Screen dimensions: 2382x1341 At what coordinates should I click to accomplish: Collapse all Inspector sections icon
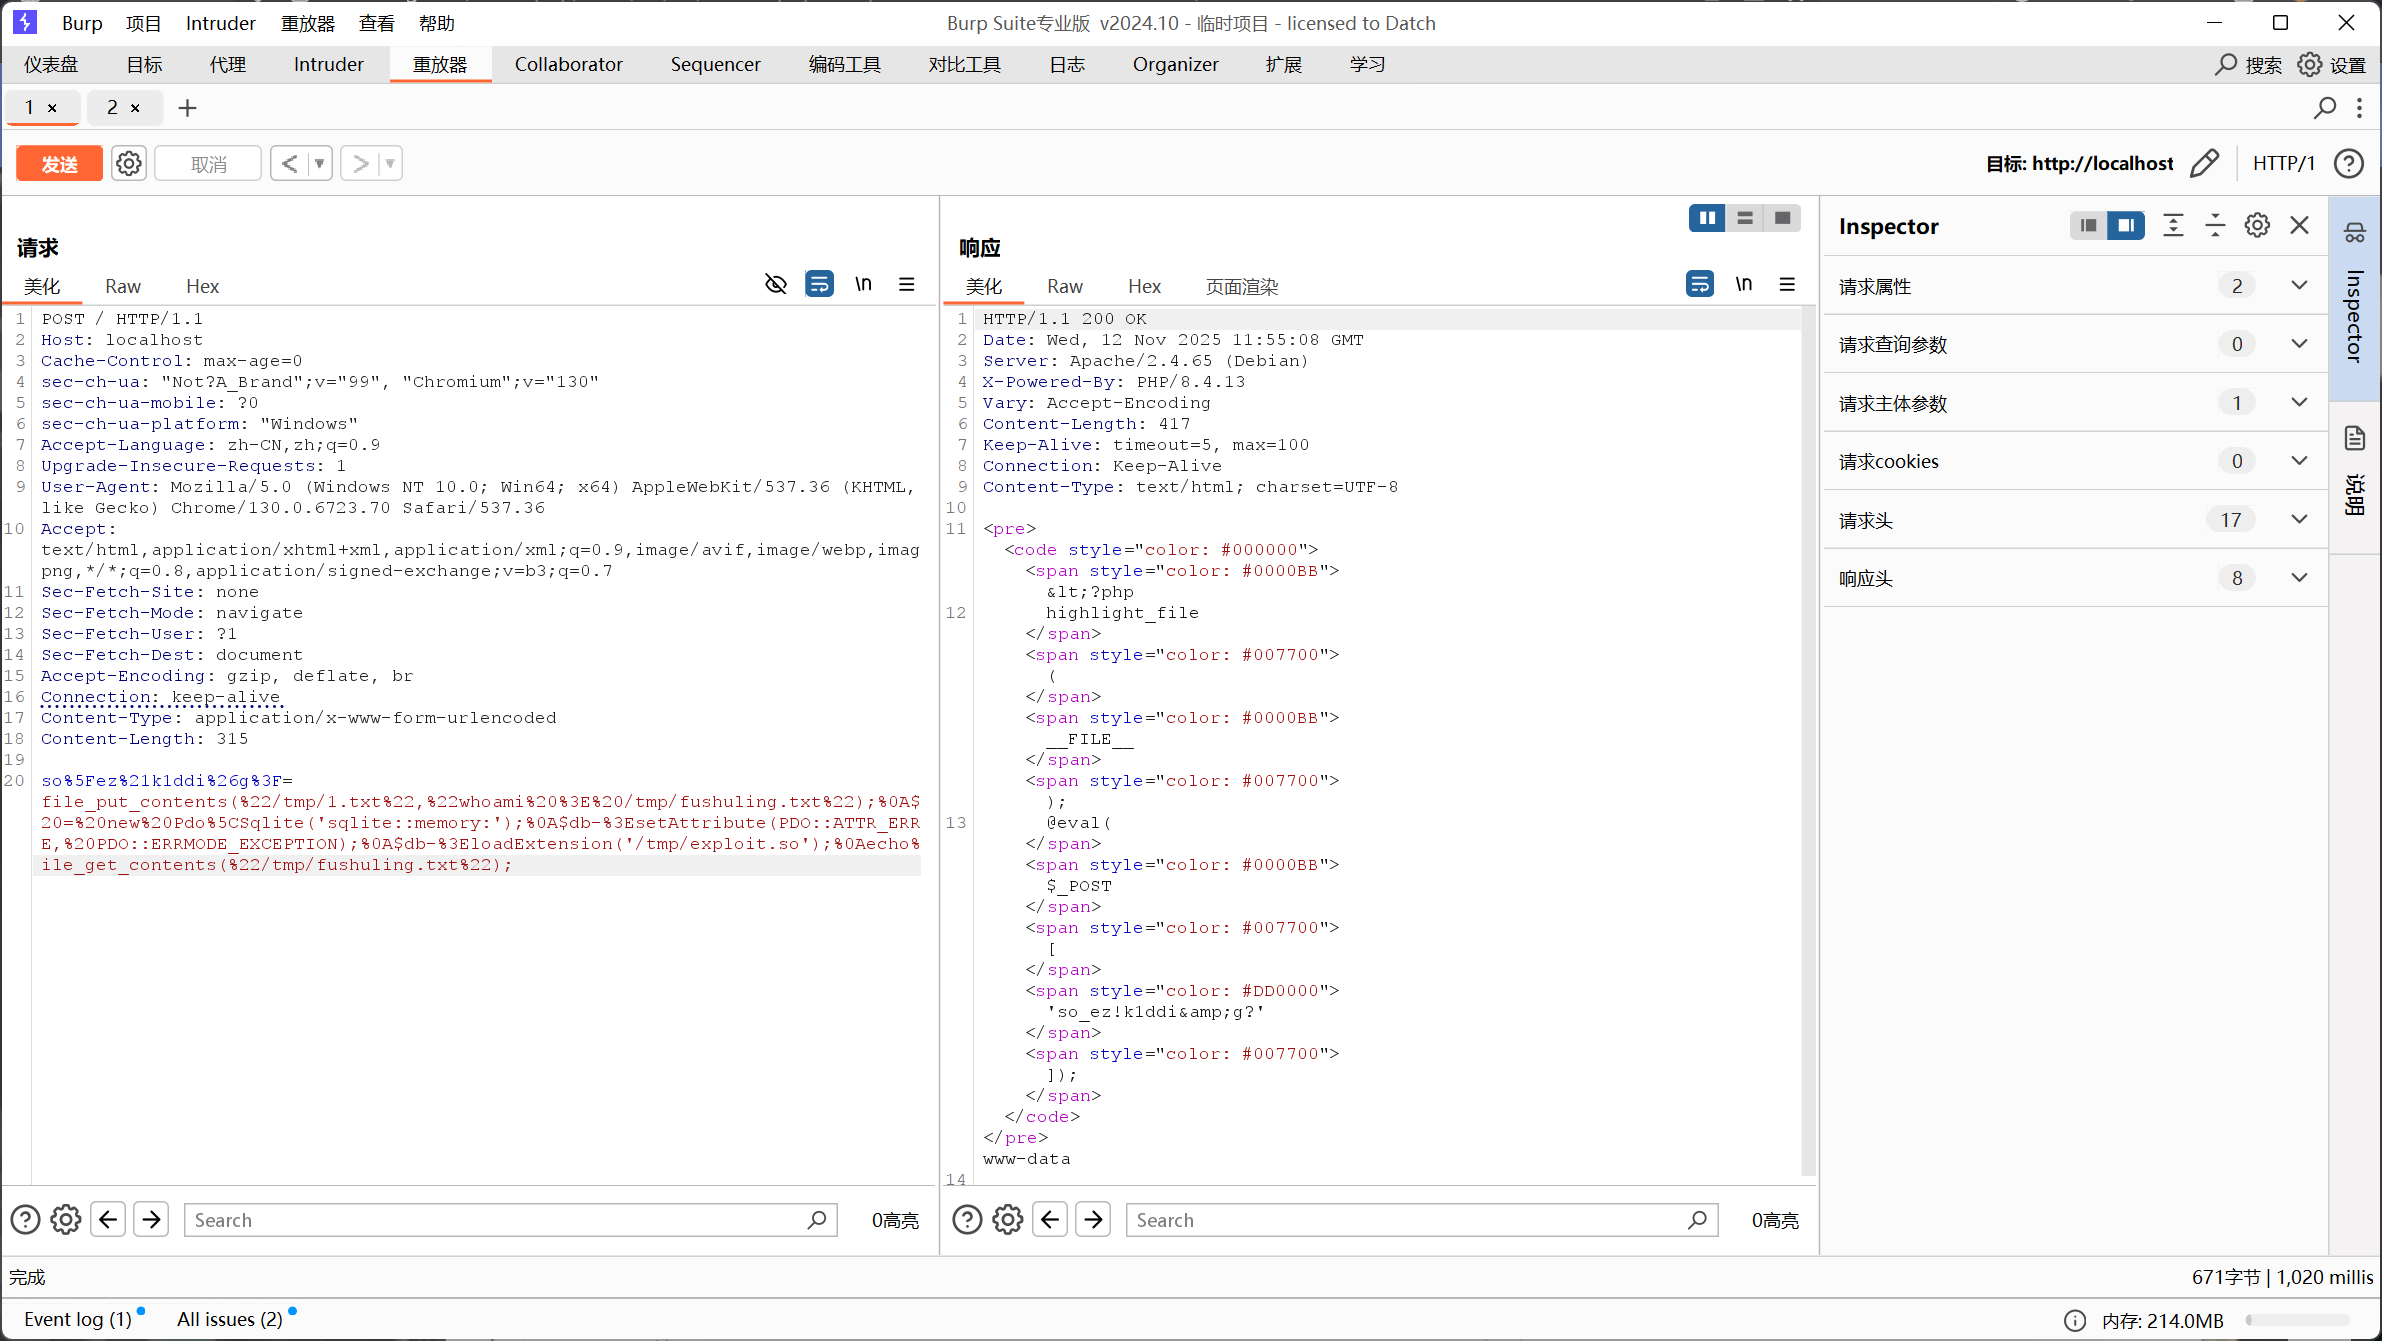(2215, 226)
